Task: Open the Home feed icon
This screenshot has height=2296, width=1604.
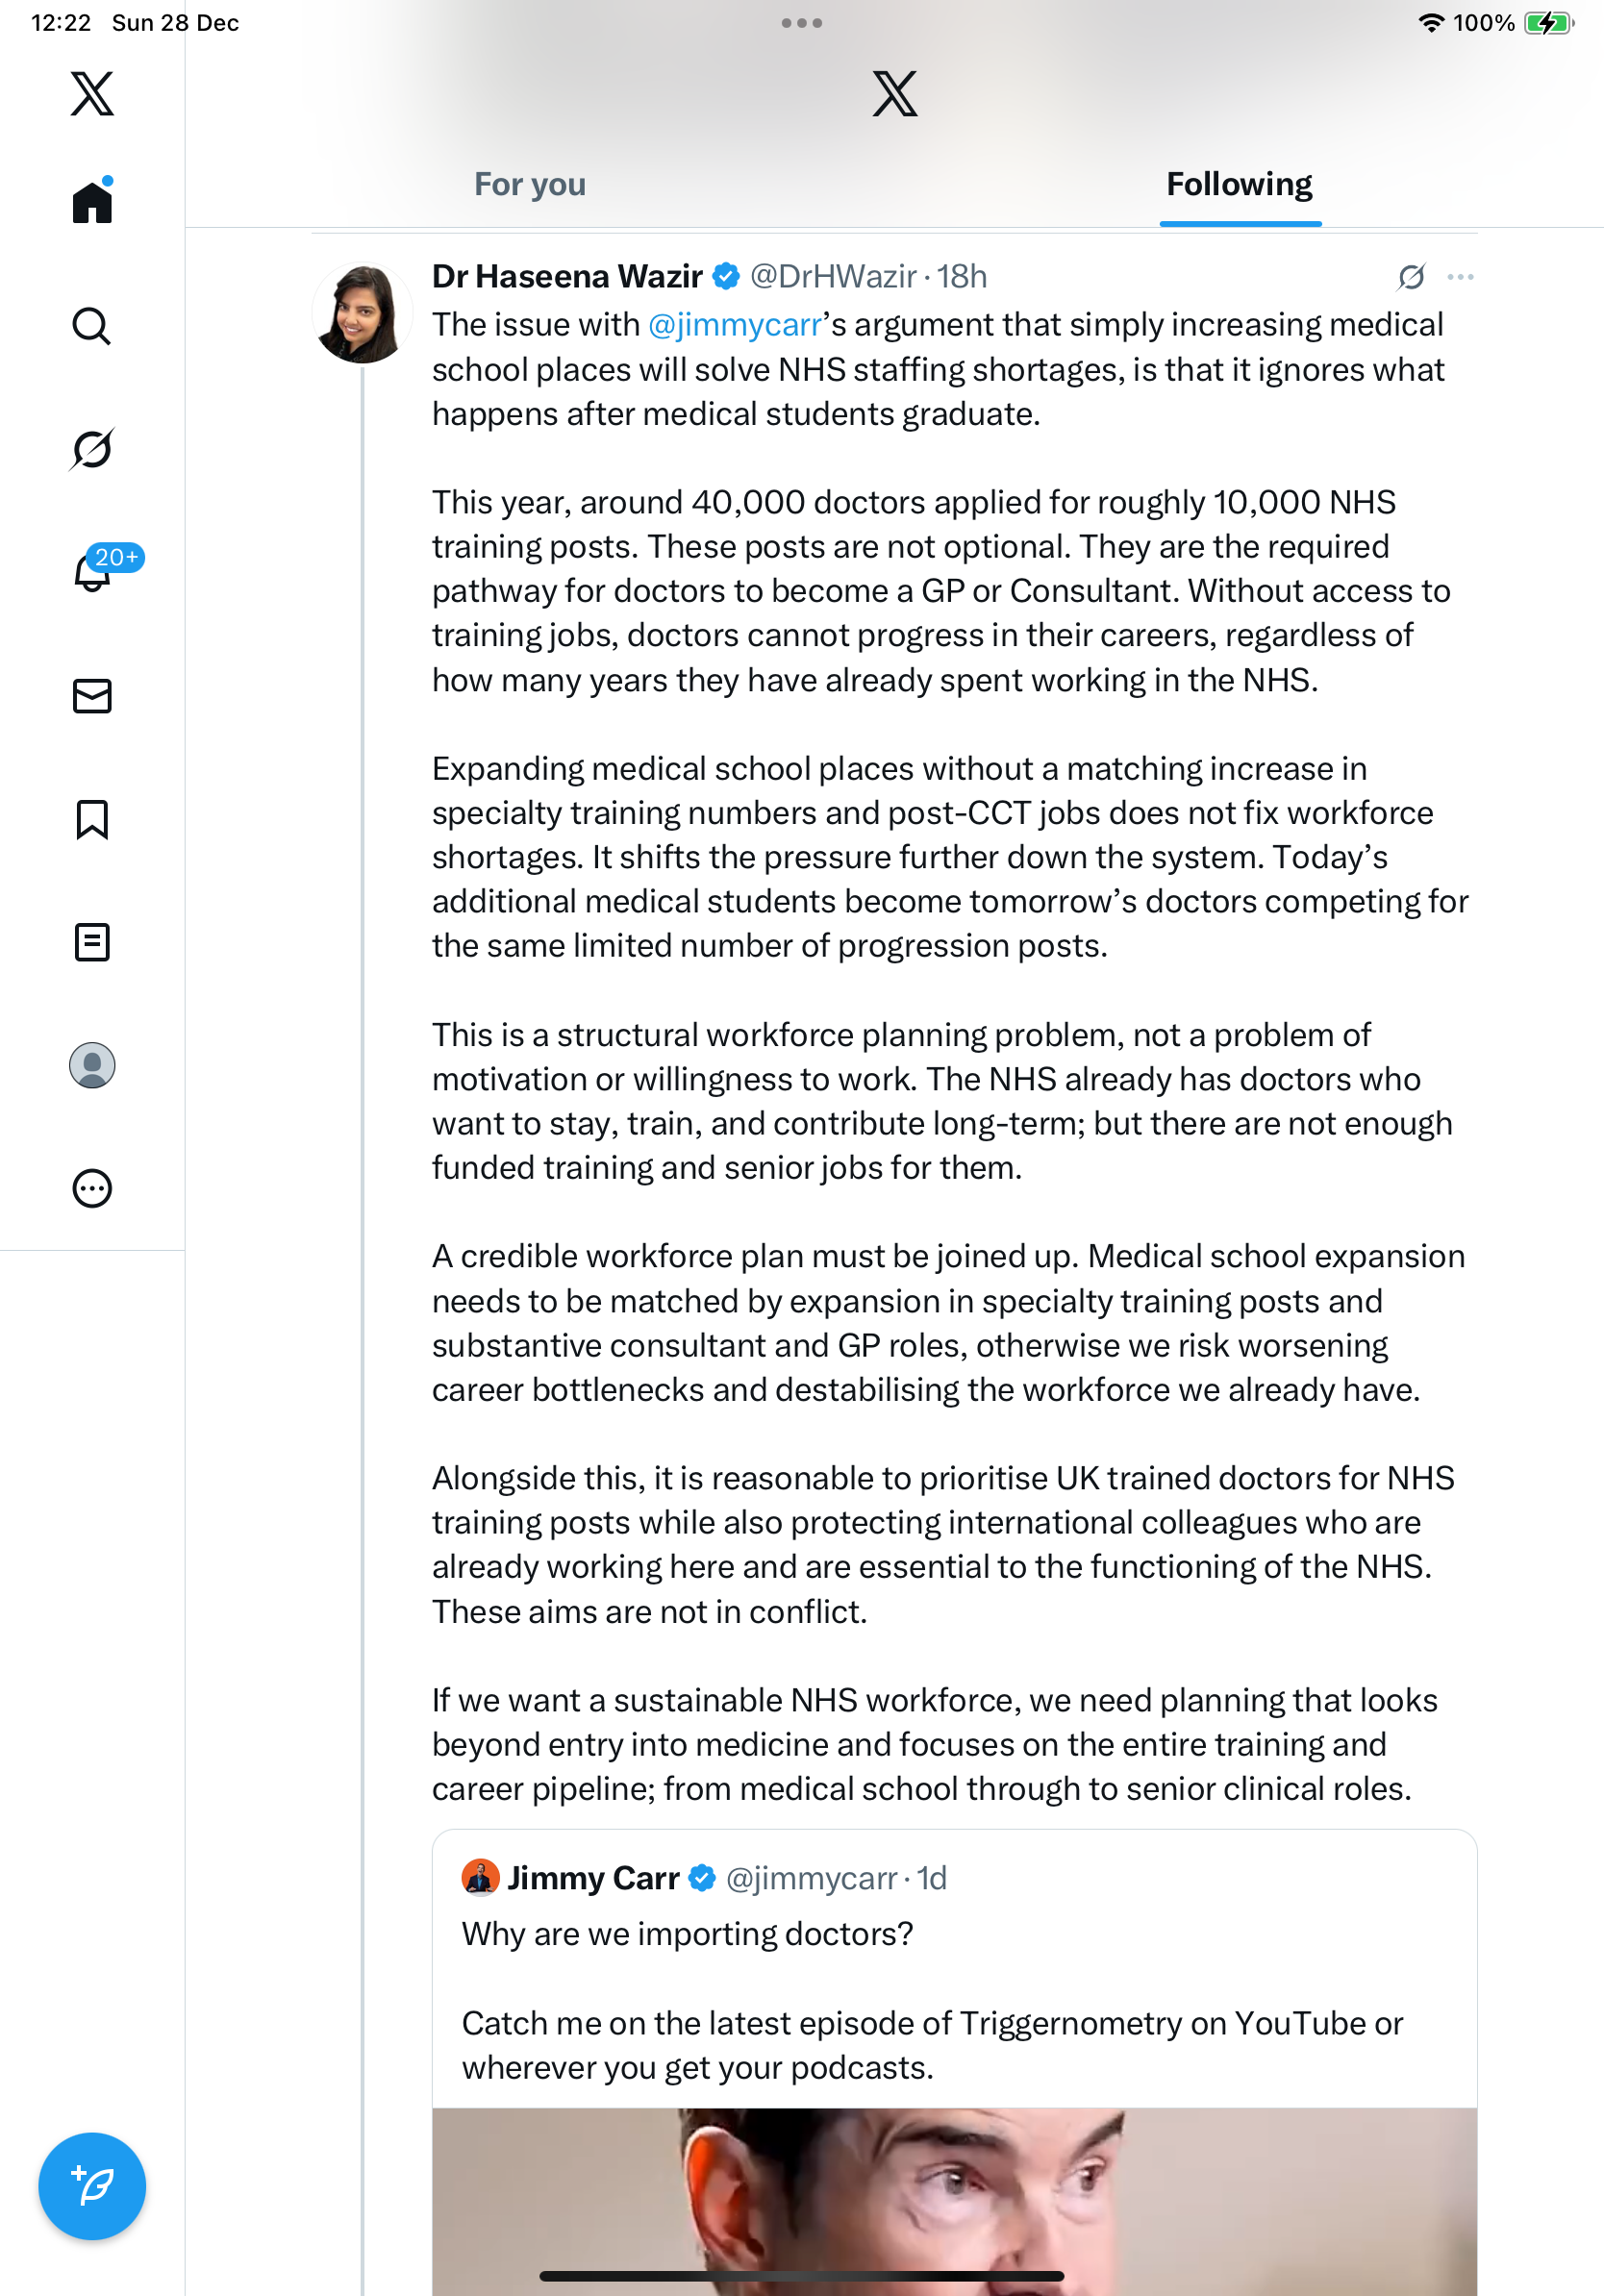Action: tap(92, 203)
